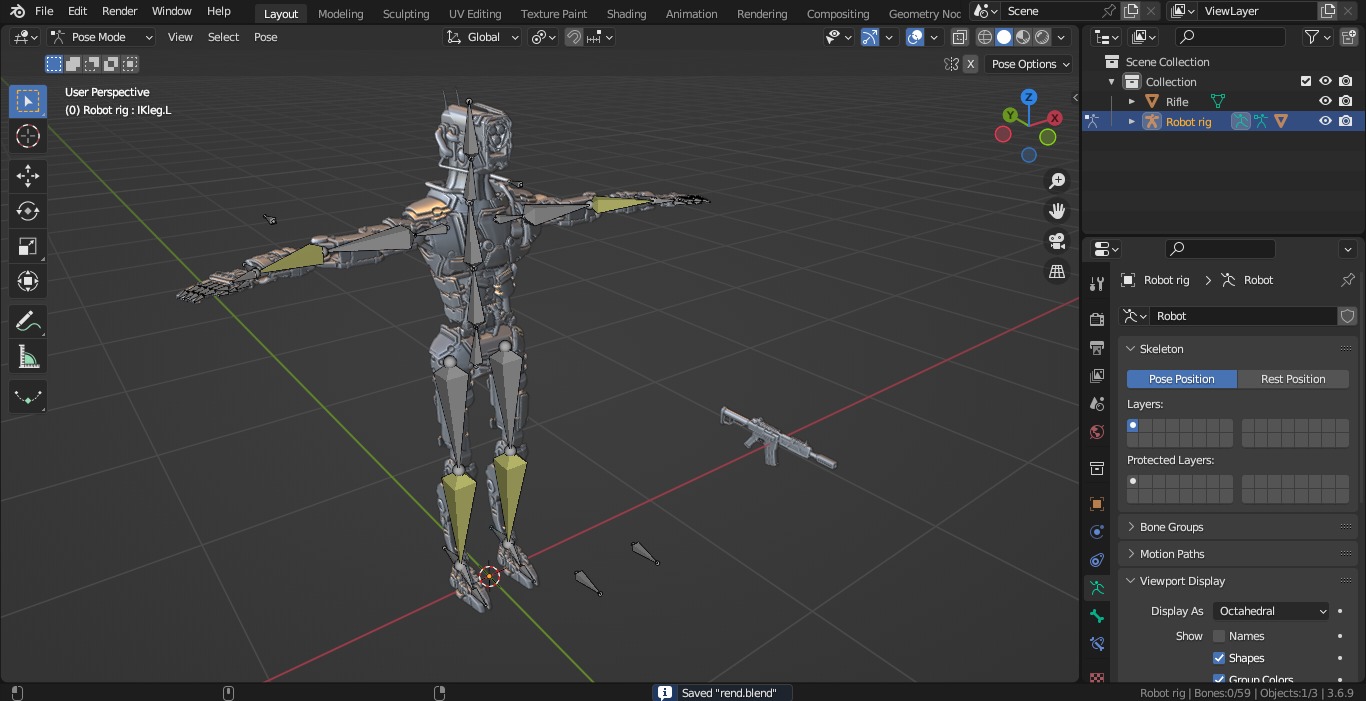
Task: Click the Pose Position button
Action: click(1182, 379)
